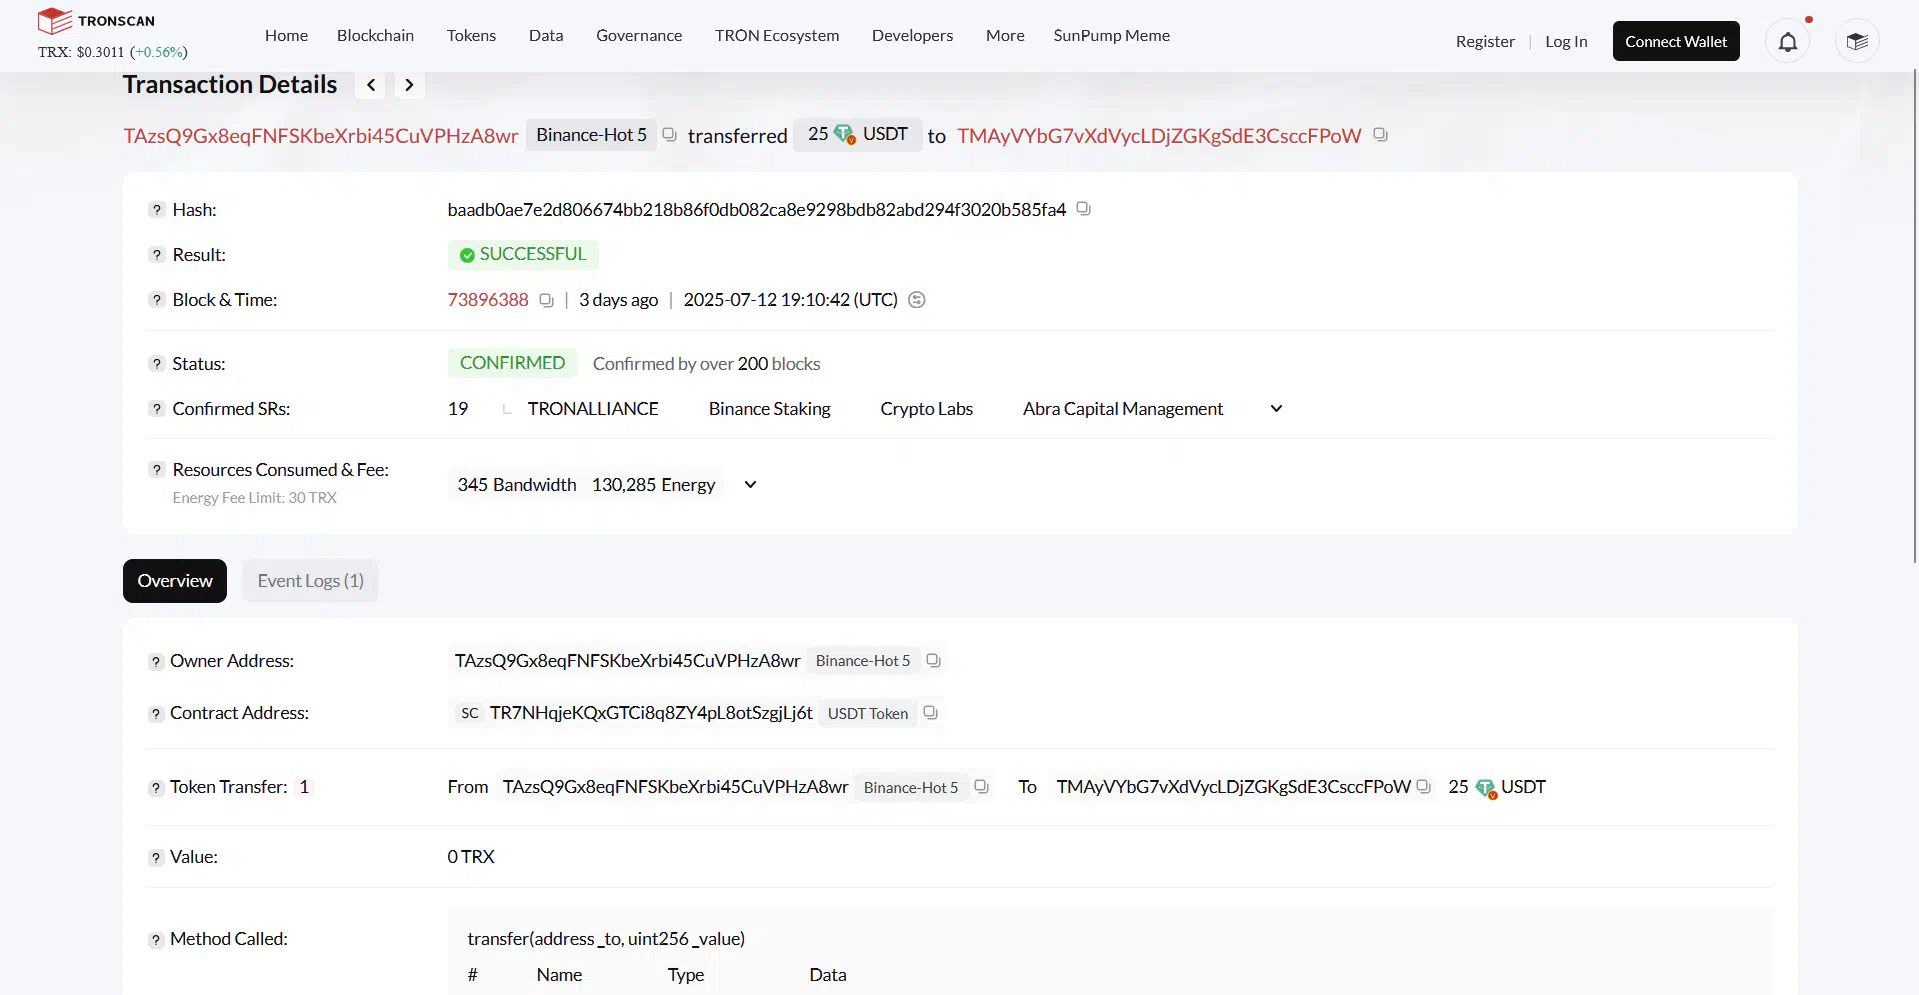The image size is (1919, 995).
Task: Go to previous transaction arrow
Action: pyautogui.click(x=371, y=85)
